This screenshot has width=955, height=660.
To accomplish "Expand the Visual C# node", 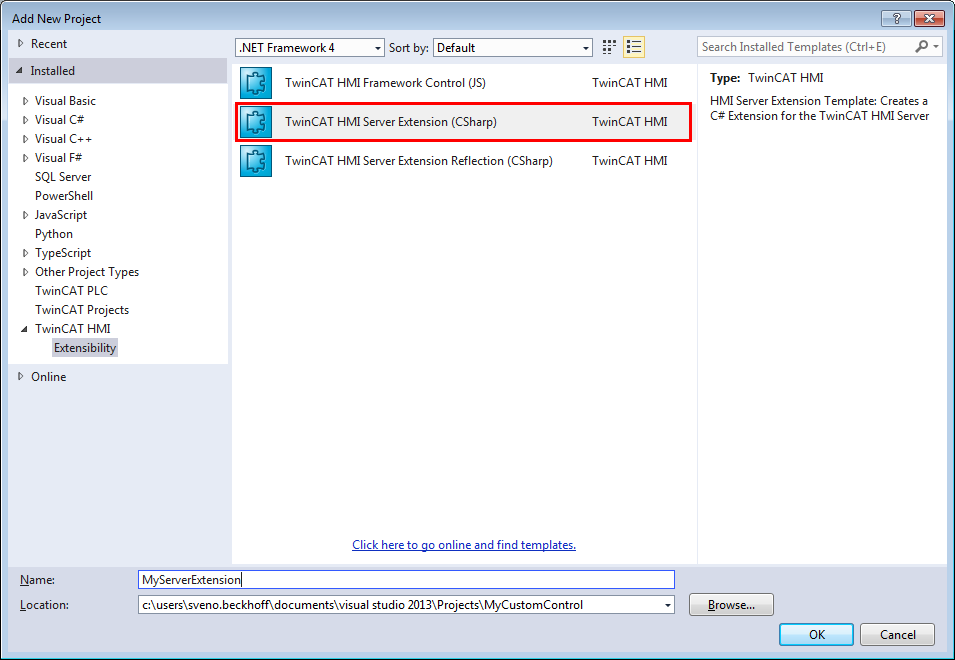I will pyautogui.click(x=26, y=120).
